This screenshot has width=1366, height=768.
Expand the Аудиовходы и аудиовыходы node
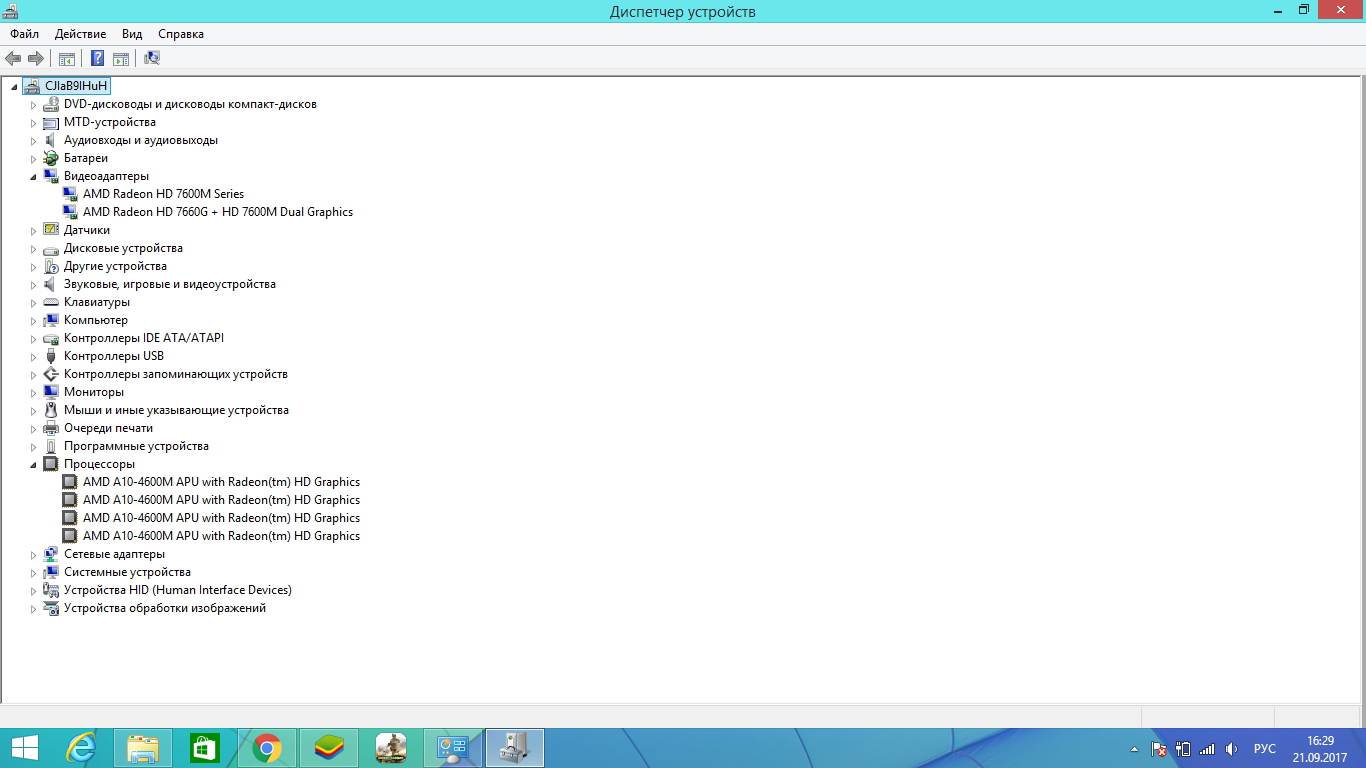click(33, 141)
